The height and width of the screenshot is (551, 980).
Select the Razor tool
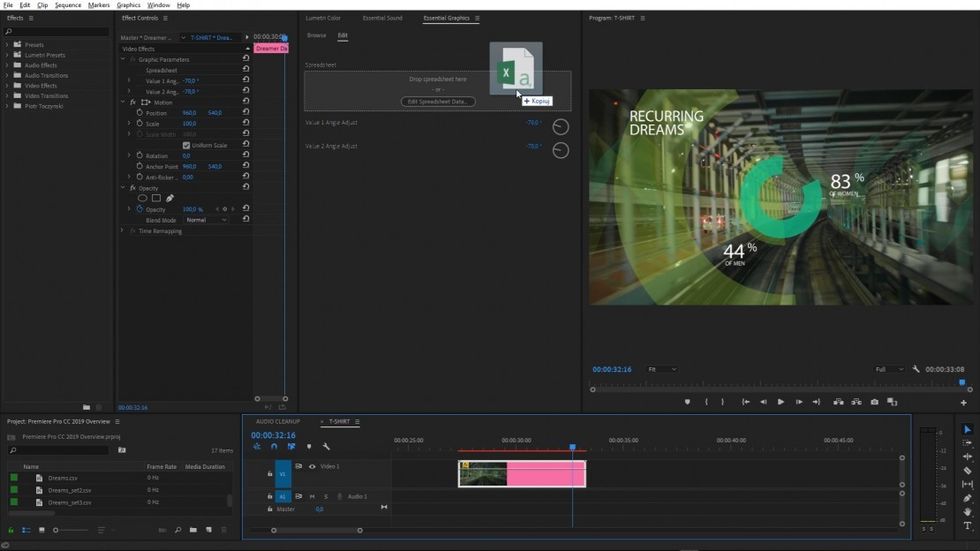(967, 470)
